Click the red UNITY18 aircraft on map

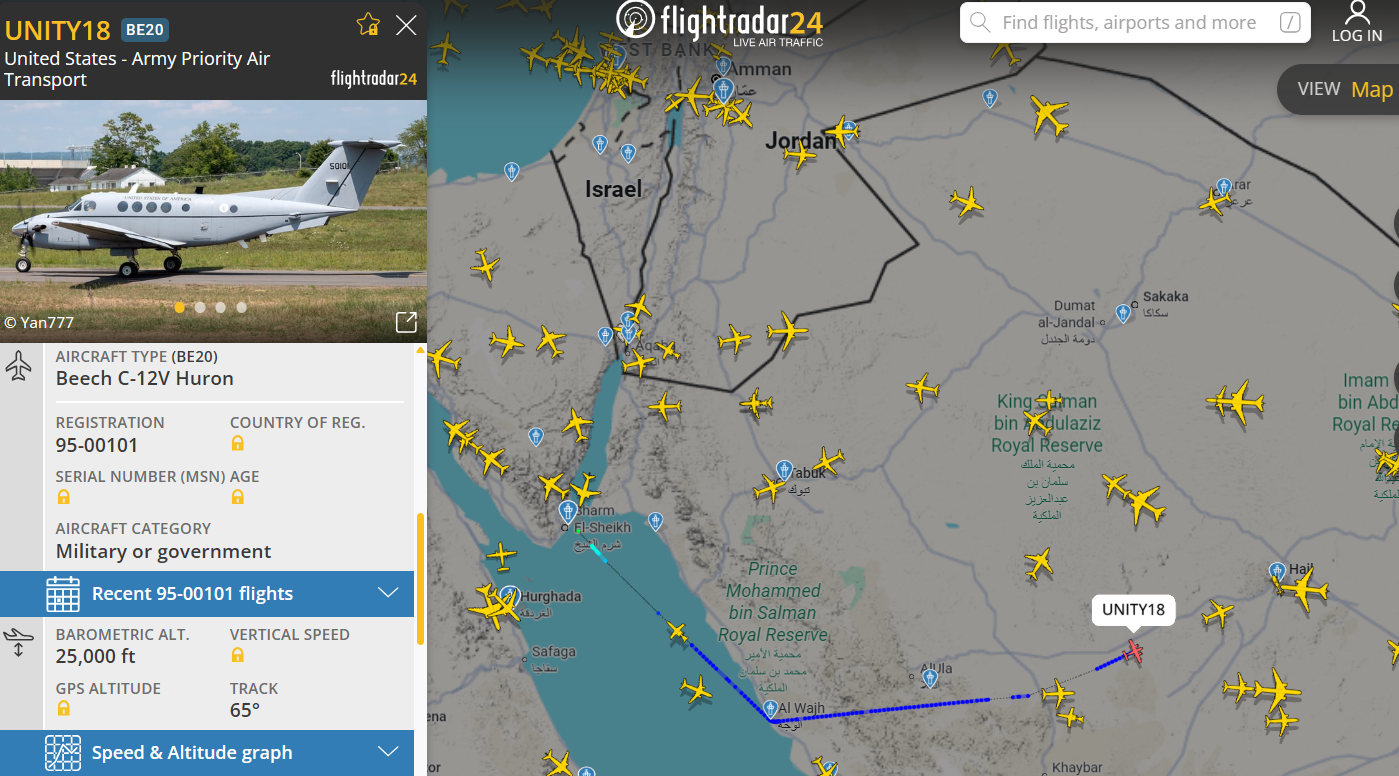point(1133,652)
